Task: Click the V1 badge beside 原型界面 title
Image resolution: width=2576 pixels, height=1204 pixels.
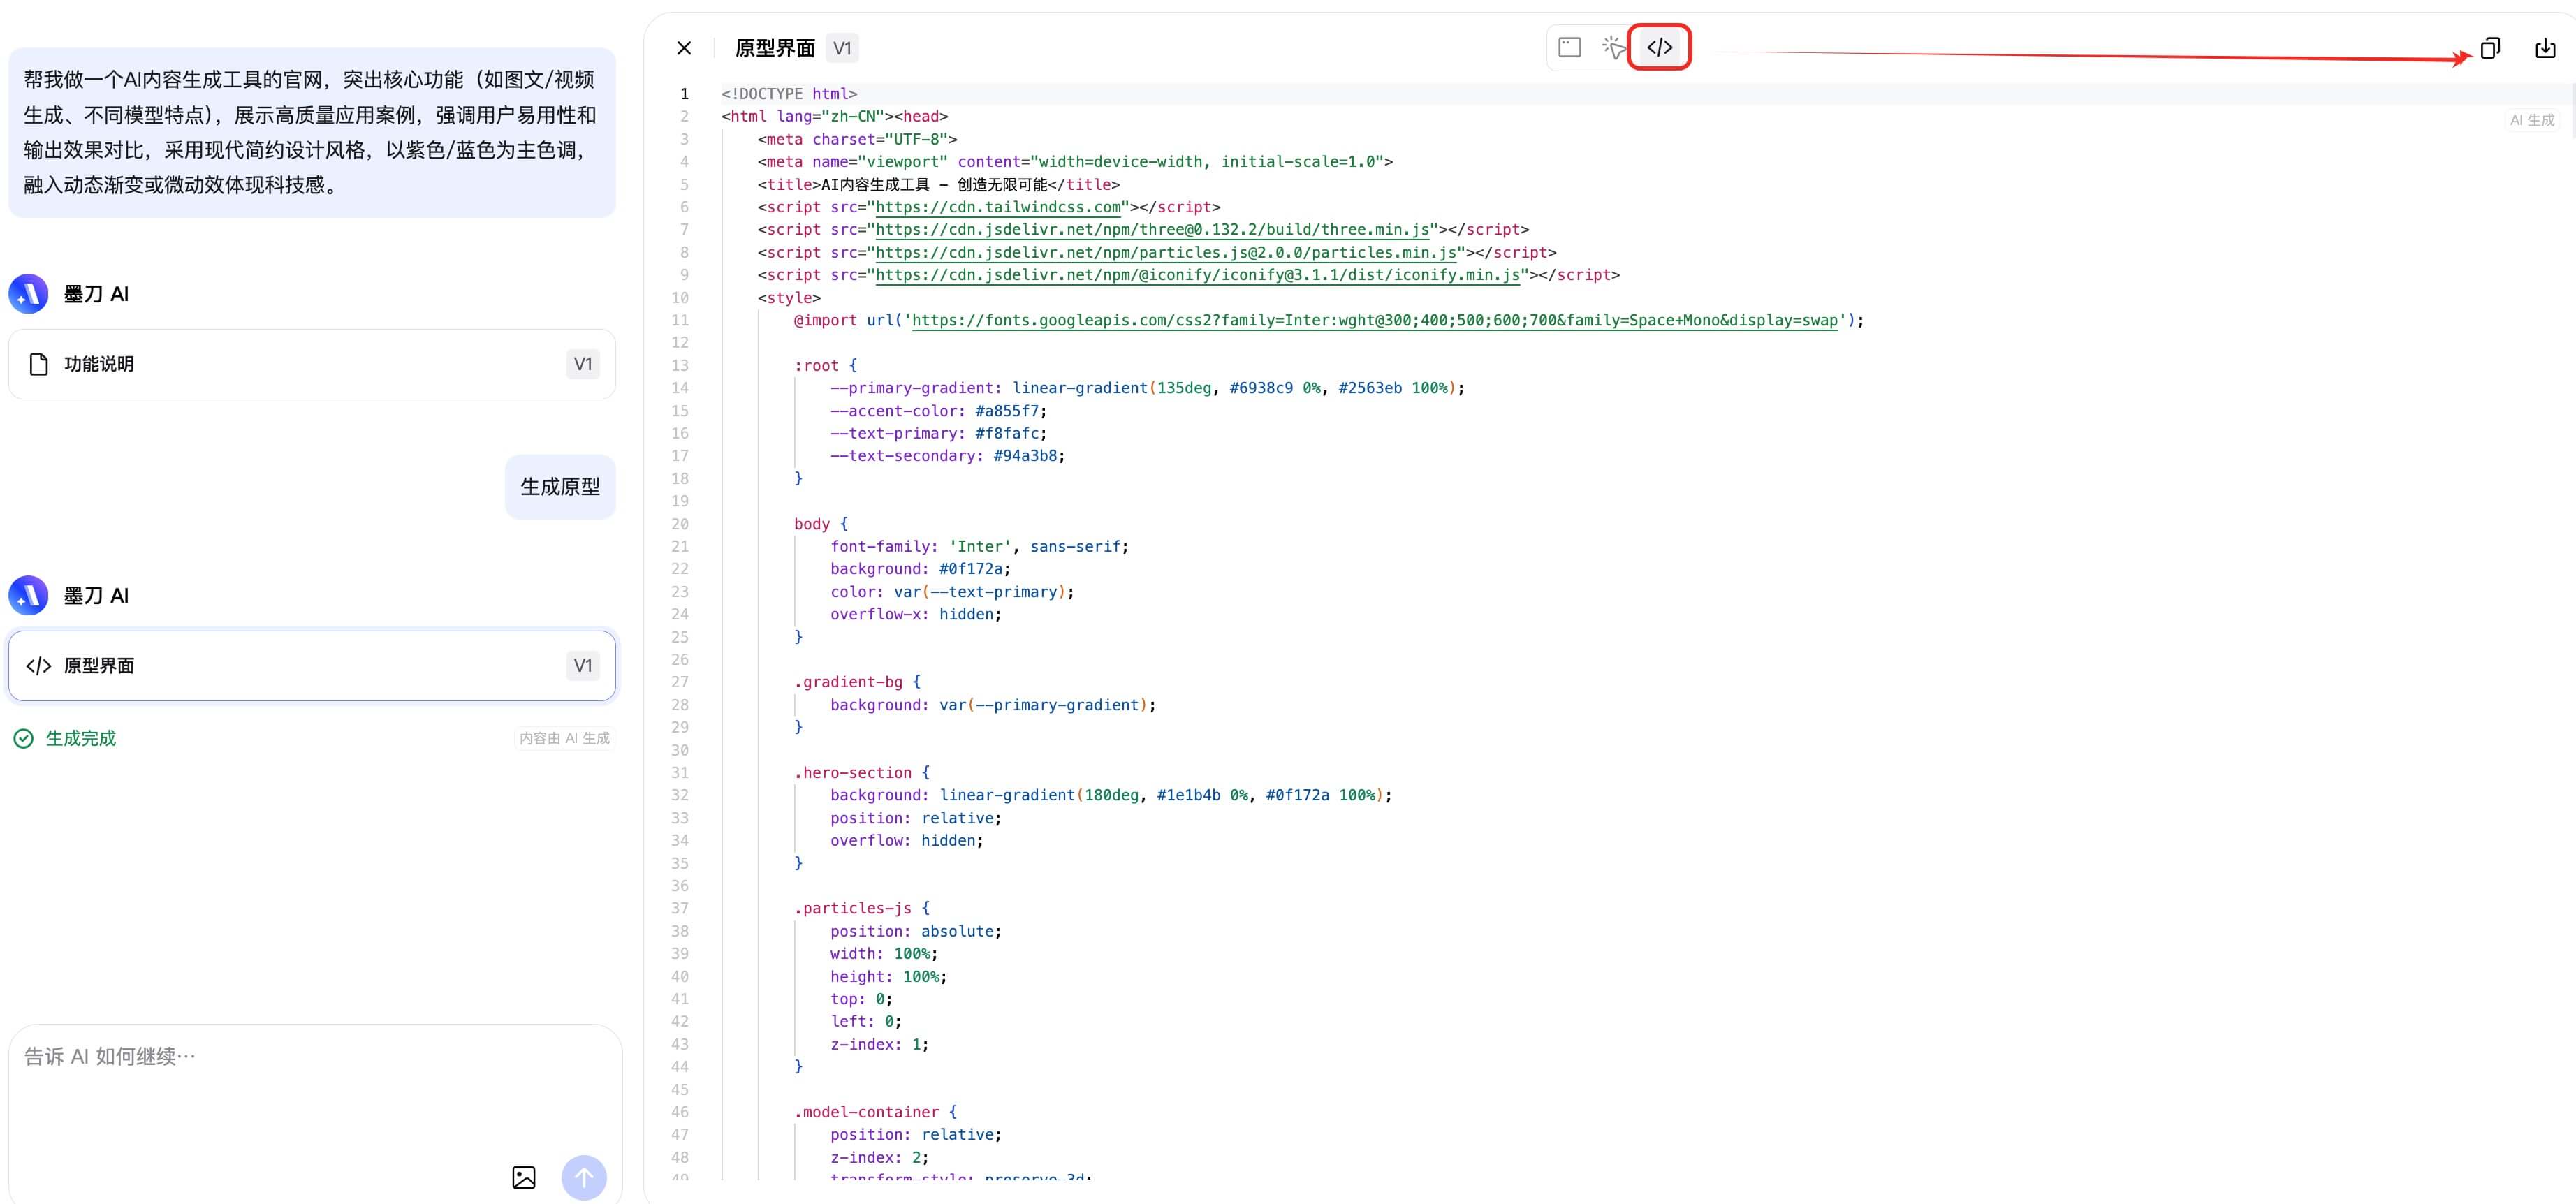Action: point(842,48)
